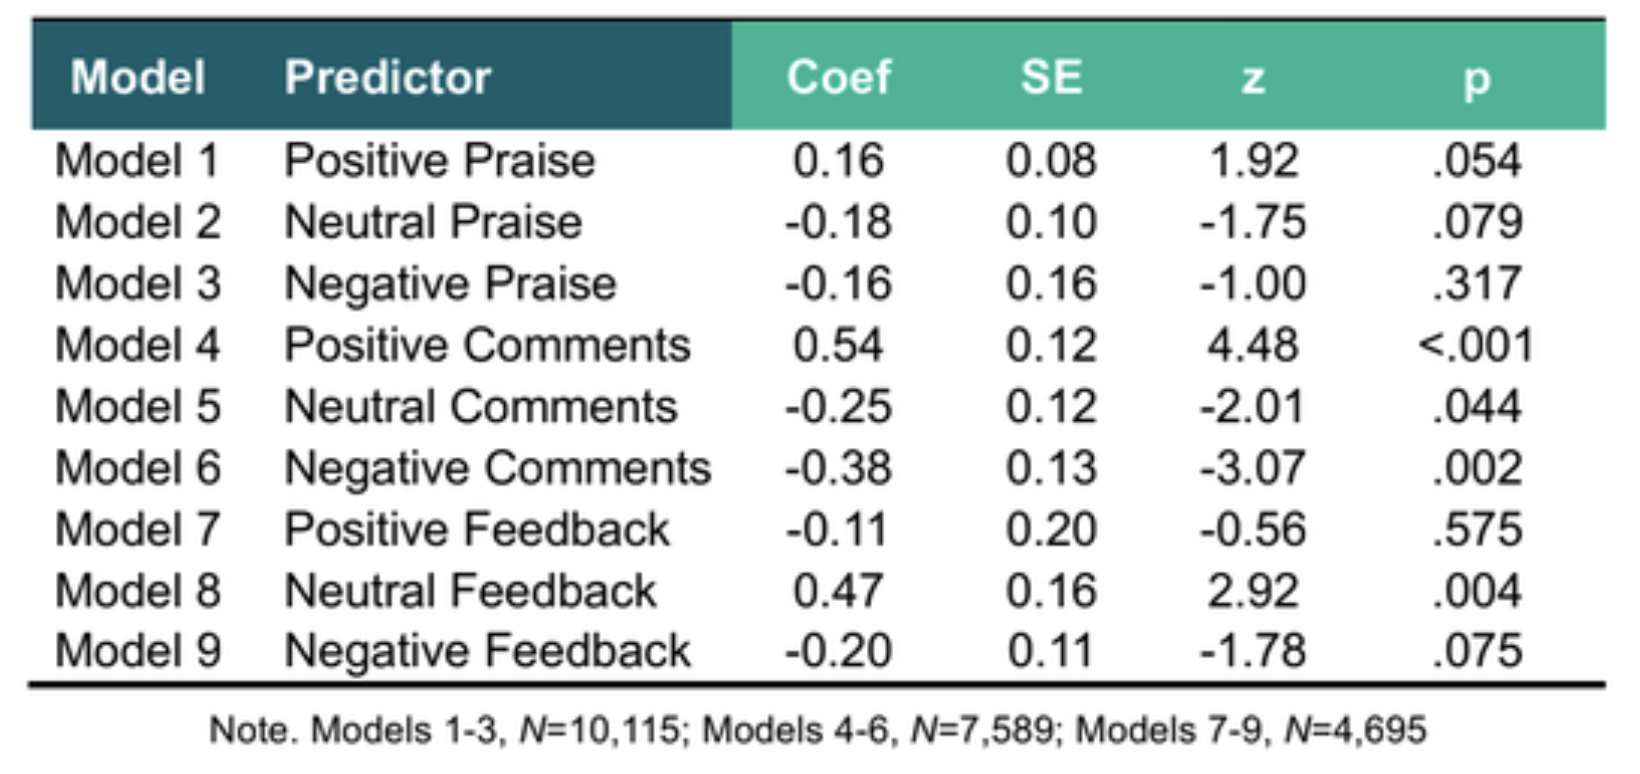Select the Coef column header
The image size is (1640, 774).
[x=838, y=78]
